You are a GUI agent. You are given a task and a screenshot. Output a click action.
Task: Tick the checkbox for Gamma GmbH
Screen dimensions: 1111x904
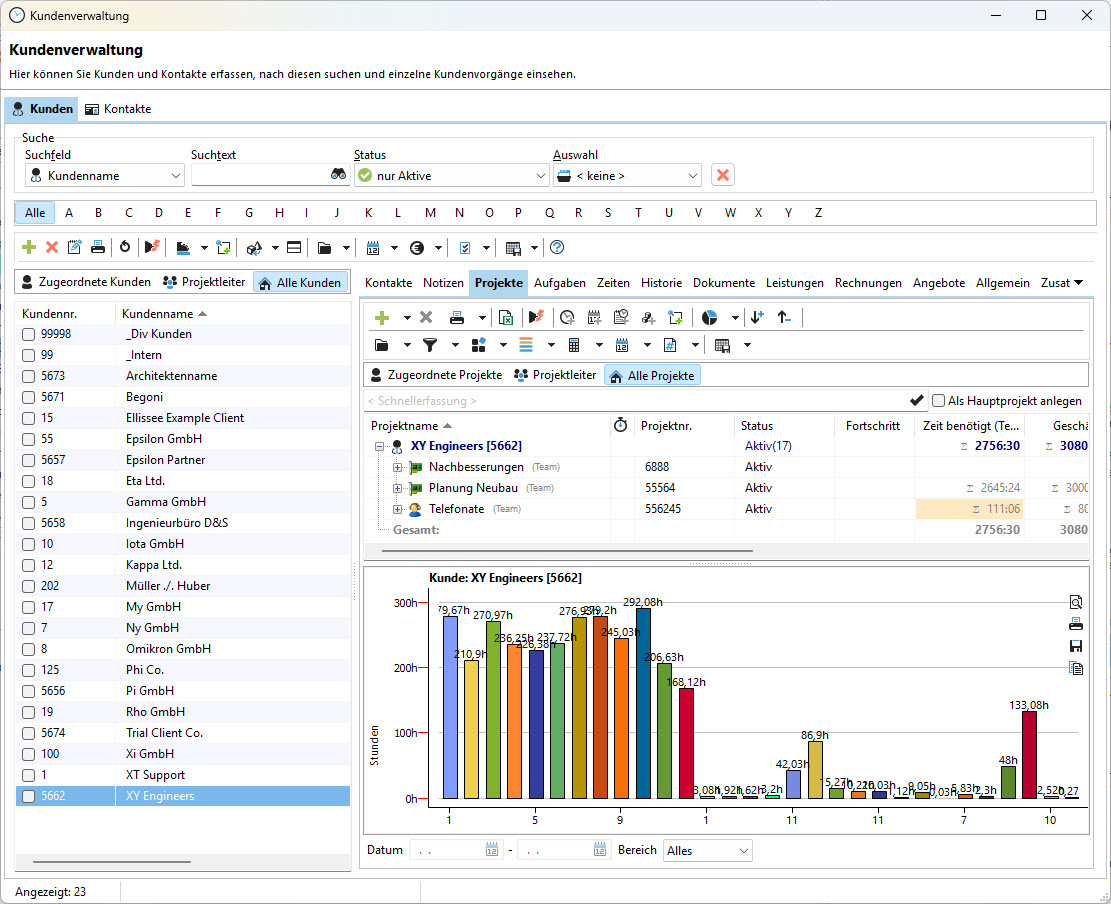29,502
